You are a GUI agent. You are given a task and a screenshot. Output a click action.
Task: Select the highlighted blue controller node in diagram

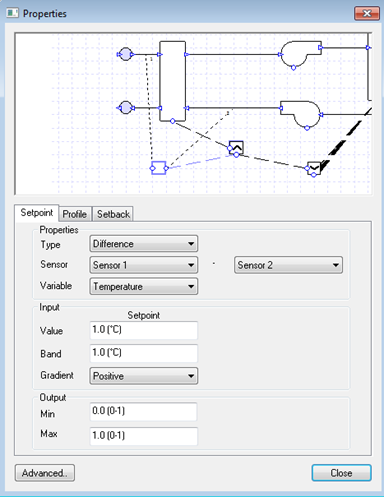(x=159, y=168)
